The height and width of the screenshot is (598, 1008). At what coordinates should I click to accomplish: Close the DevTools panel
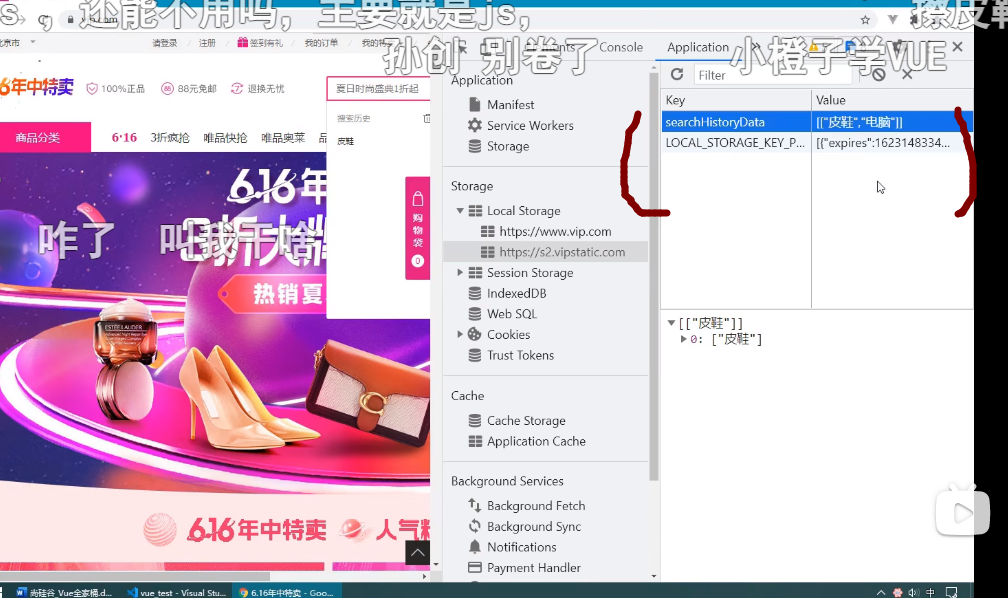pyautogui.click(x=958, y=47)
